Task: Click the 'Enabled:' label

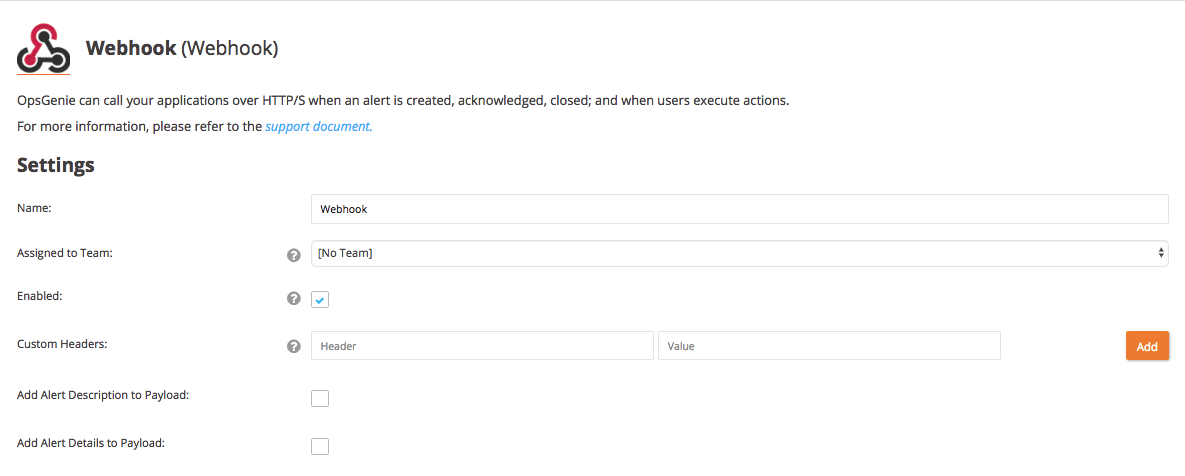Action: (39, 296)
